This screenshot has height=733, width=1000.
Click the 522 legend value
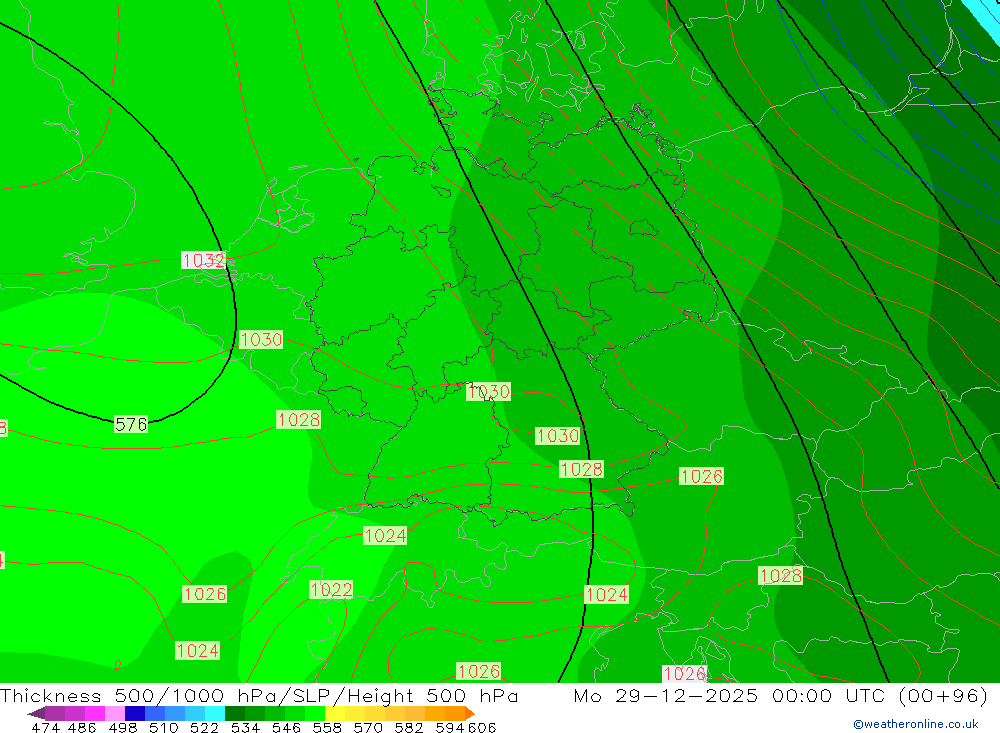click(x=204, y=727)
